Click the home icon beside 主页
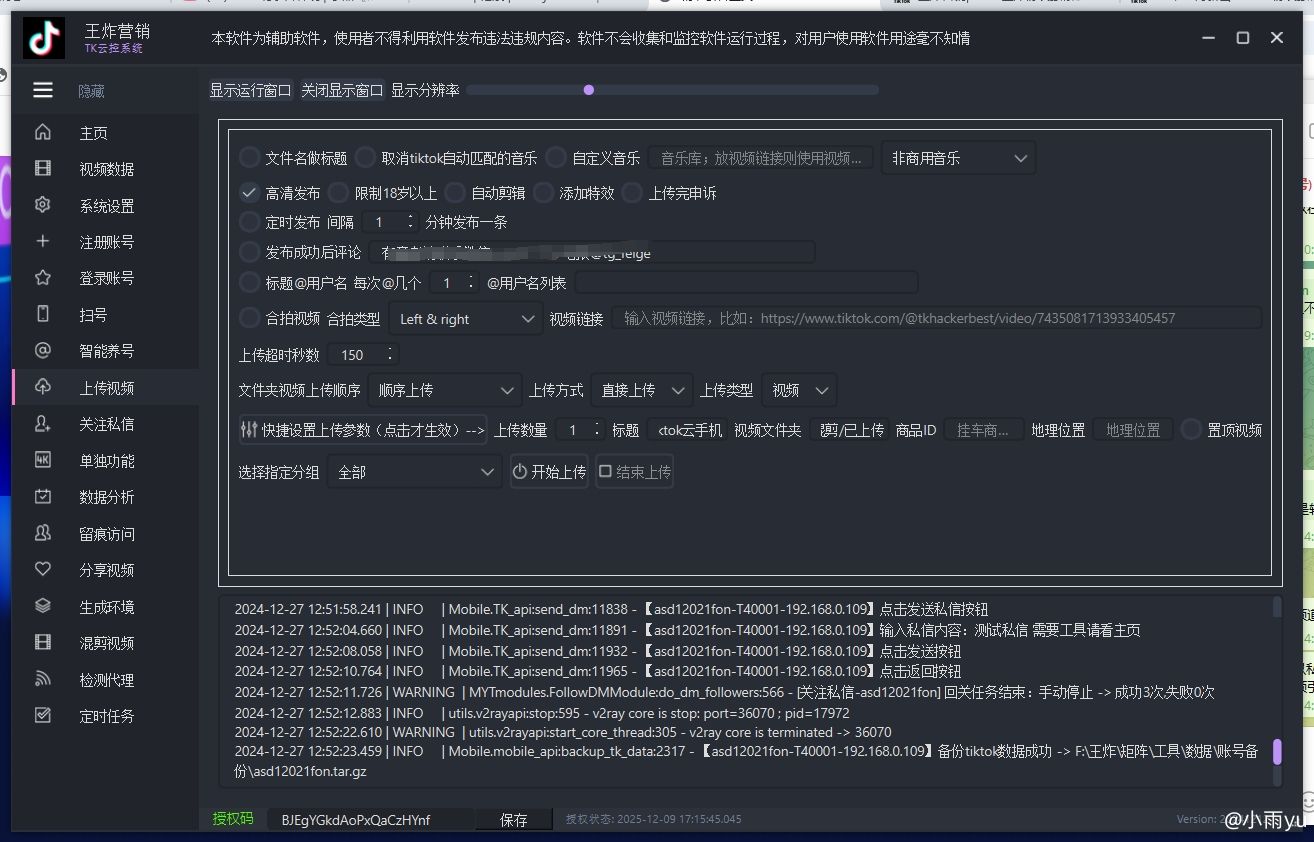The image size is (1314, 842). (x=43, y=133)
